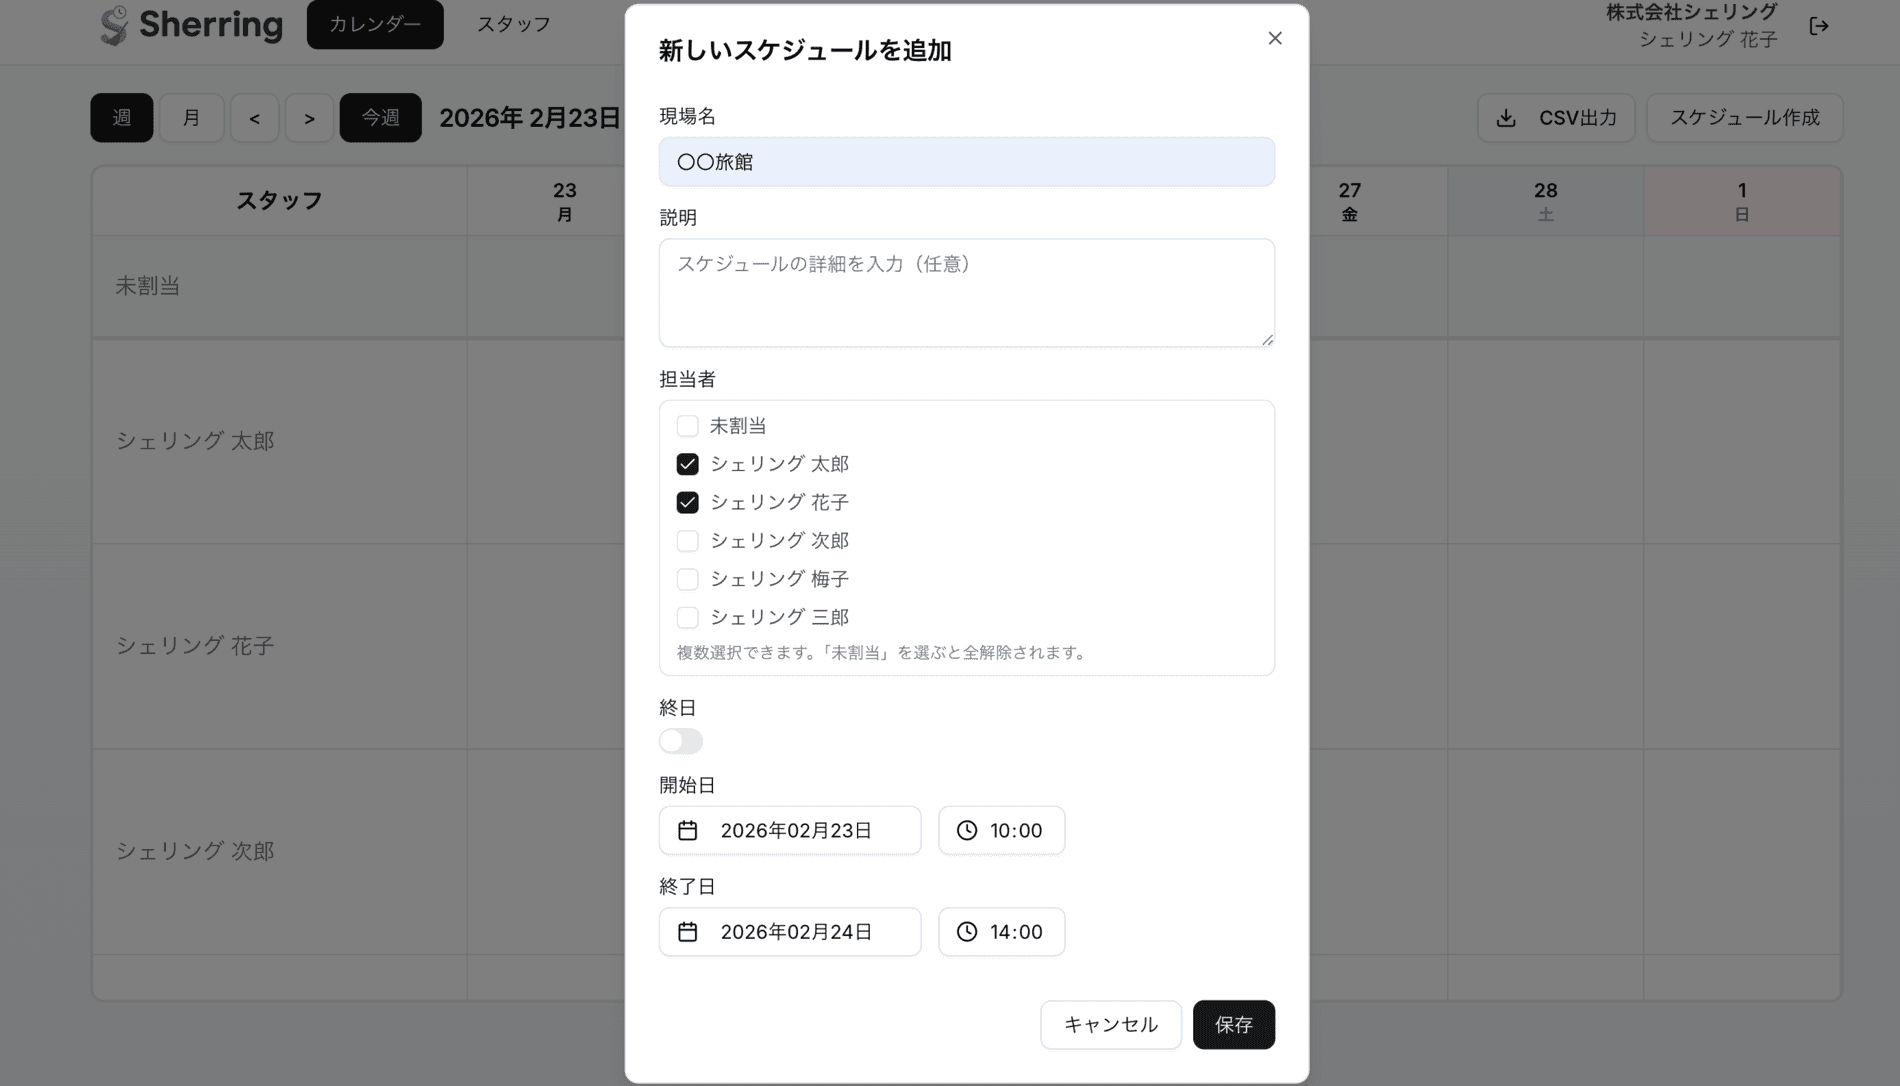Close the dialog with the X icon
This screenshot has height=1086, width=1900.
[1274, 38]
